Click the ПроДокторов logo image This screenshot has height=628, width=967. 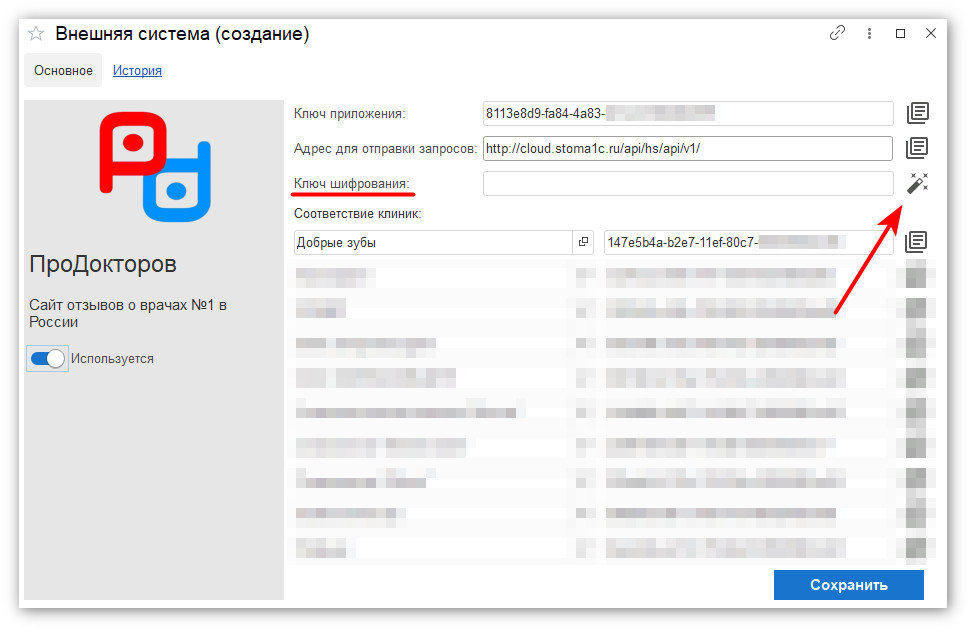(x=155, y=165)
